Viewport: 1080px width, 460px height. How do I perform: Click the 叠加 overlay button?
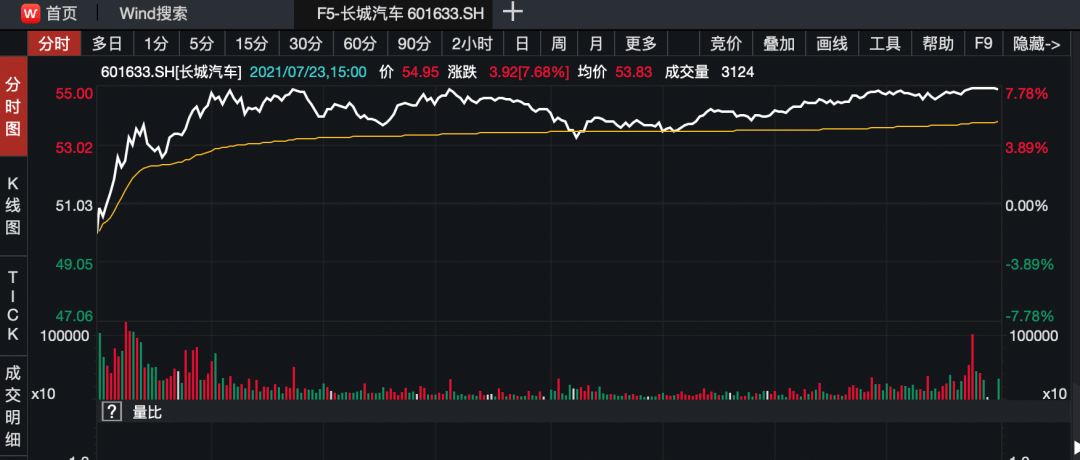click(779, 44)
